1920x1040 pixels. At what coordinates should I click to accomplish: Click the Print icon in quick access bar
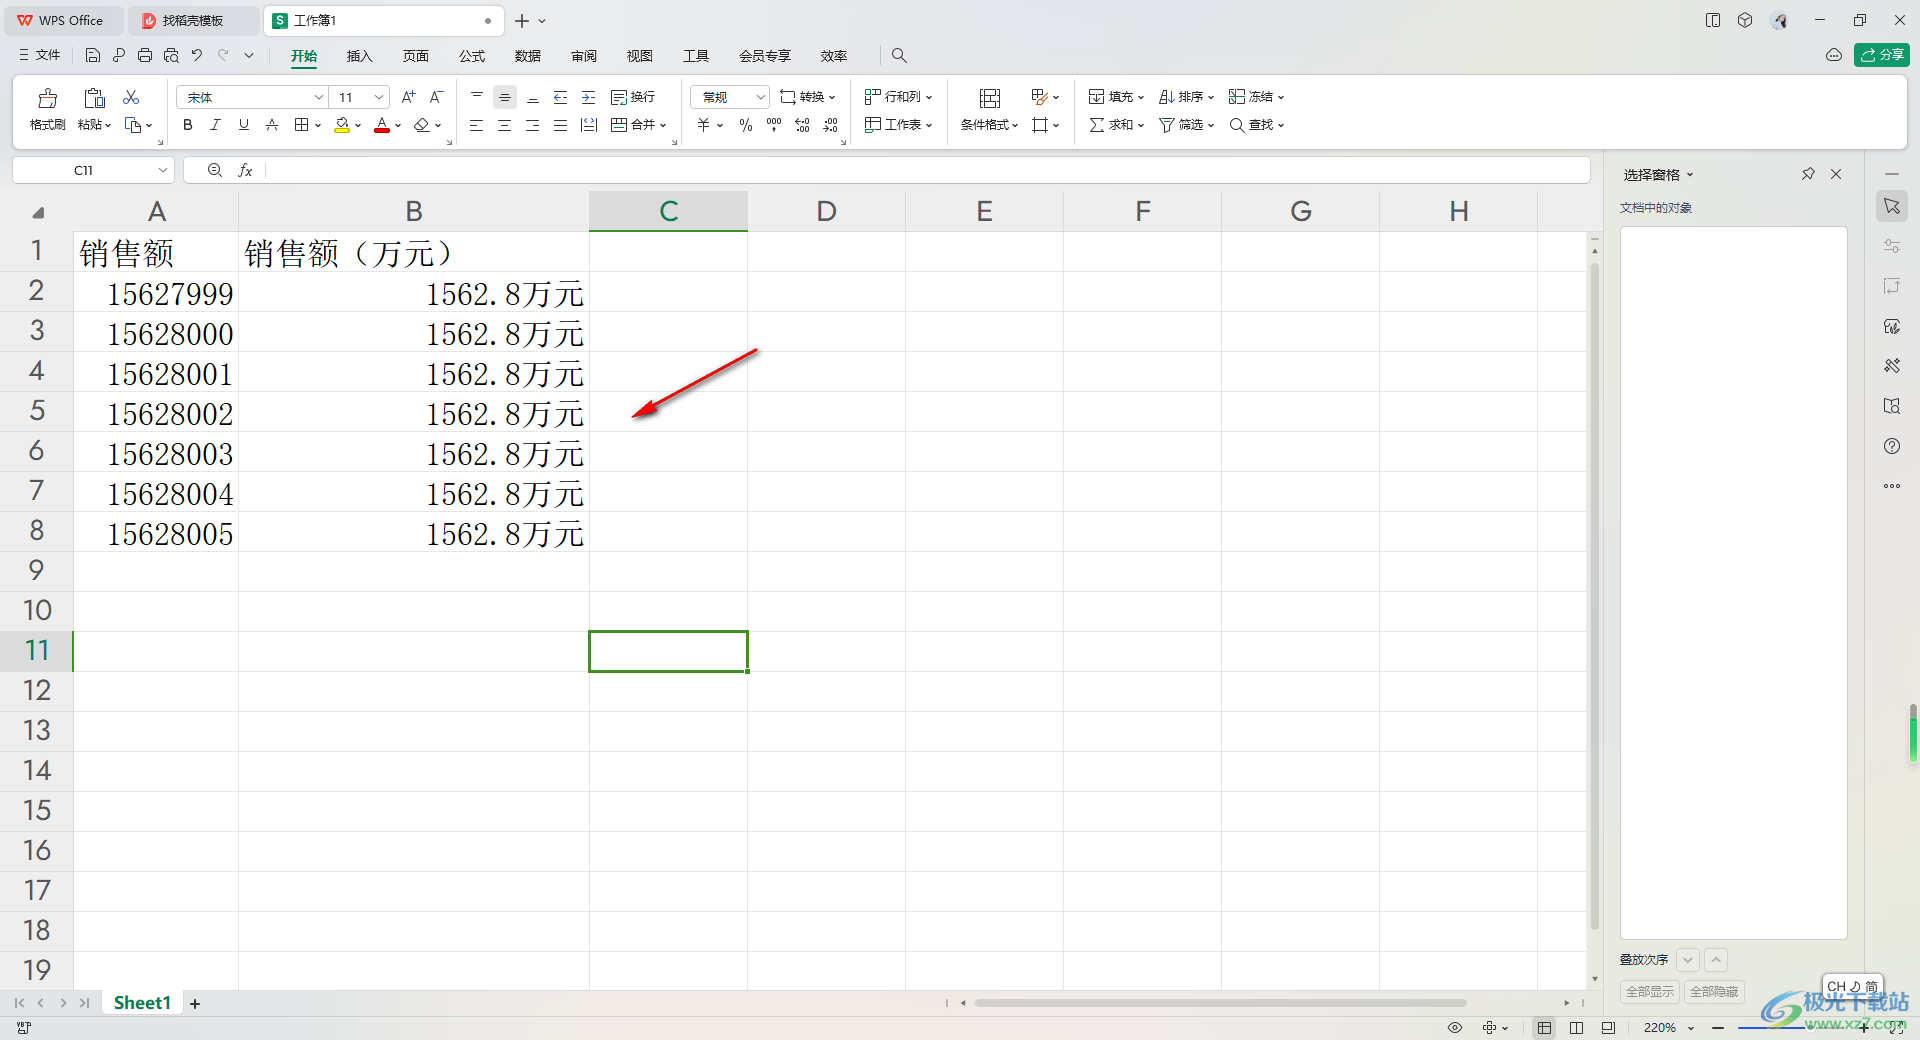[x=145, y=56]
